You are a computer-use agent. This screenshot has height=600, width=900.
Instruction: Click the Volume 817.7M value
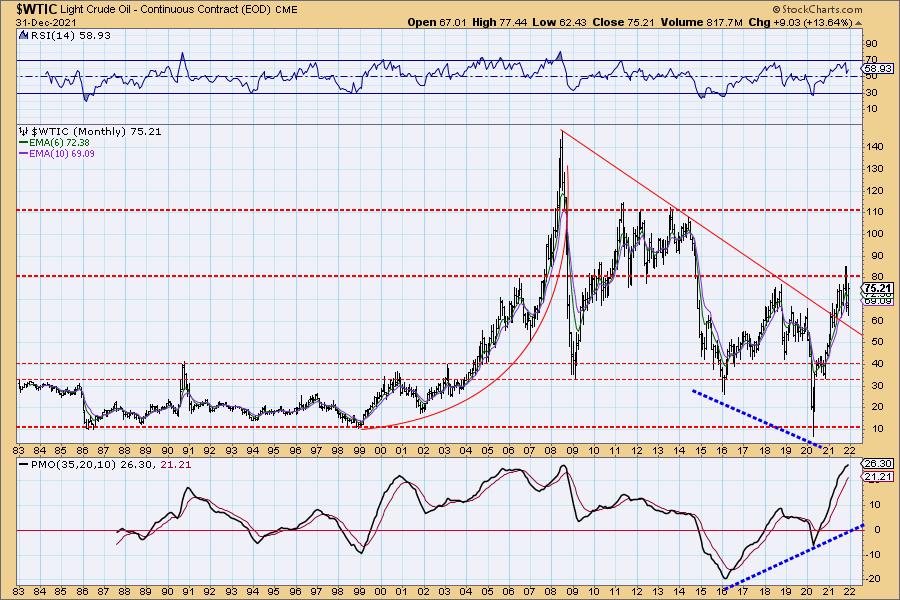click(702, 22)
